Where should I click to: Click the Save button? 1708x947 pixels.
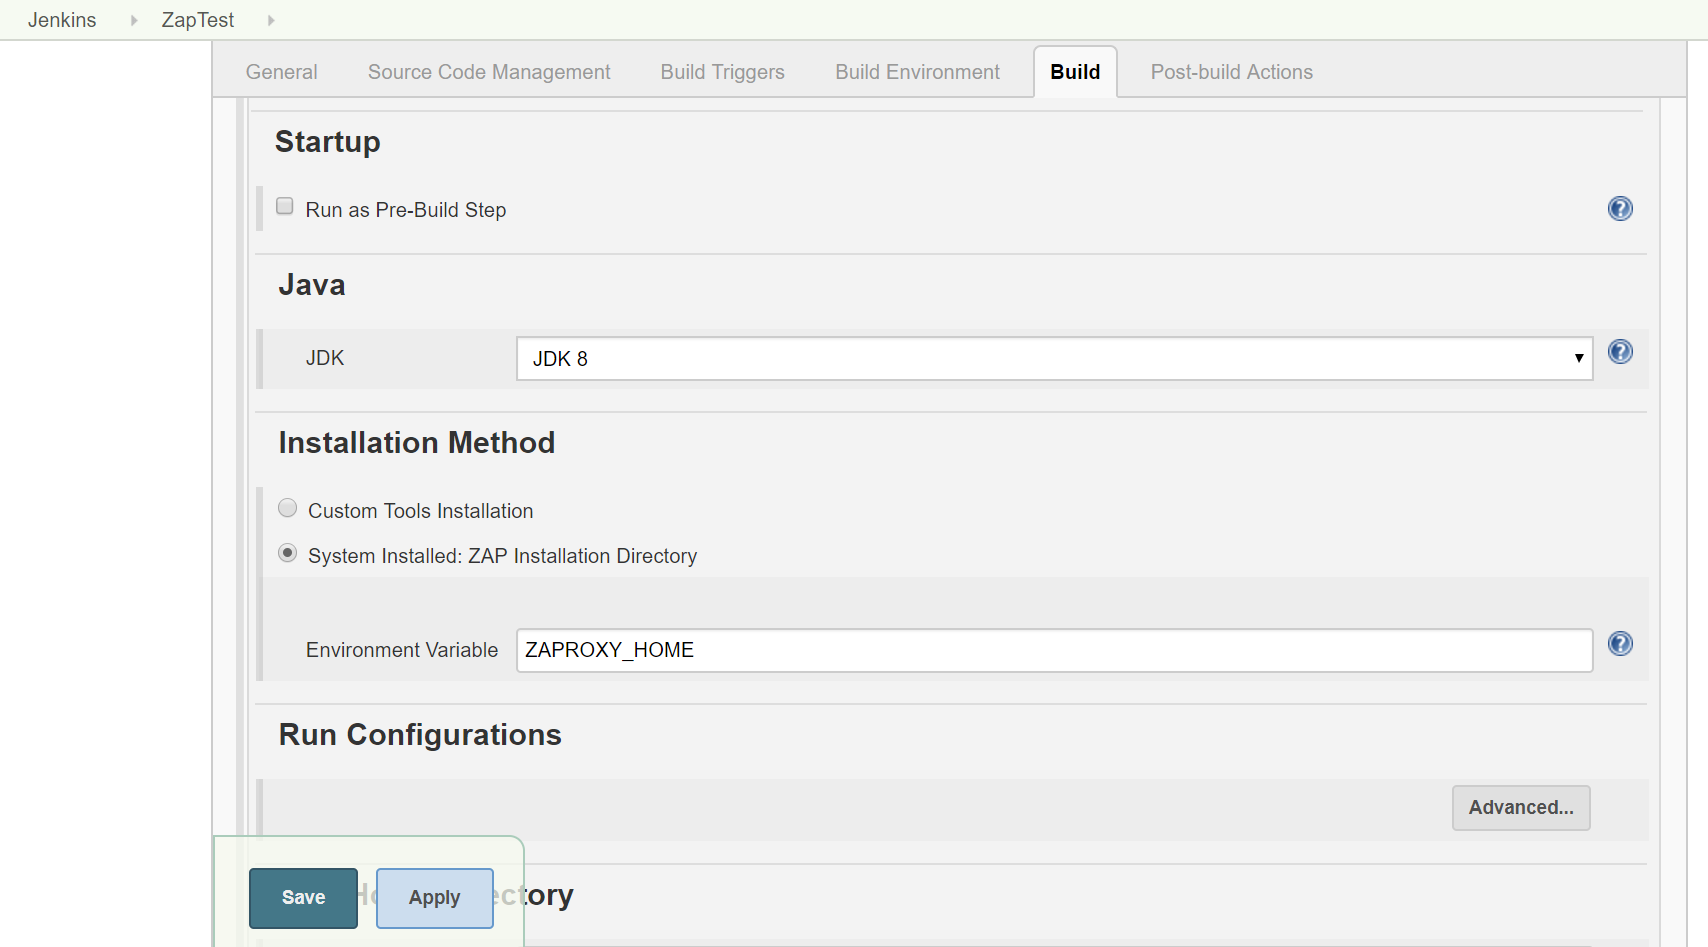pos(303,898)
